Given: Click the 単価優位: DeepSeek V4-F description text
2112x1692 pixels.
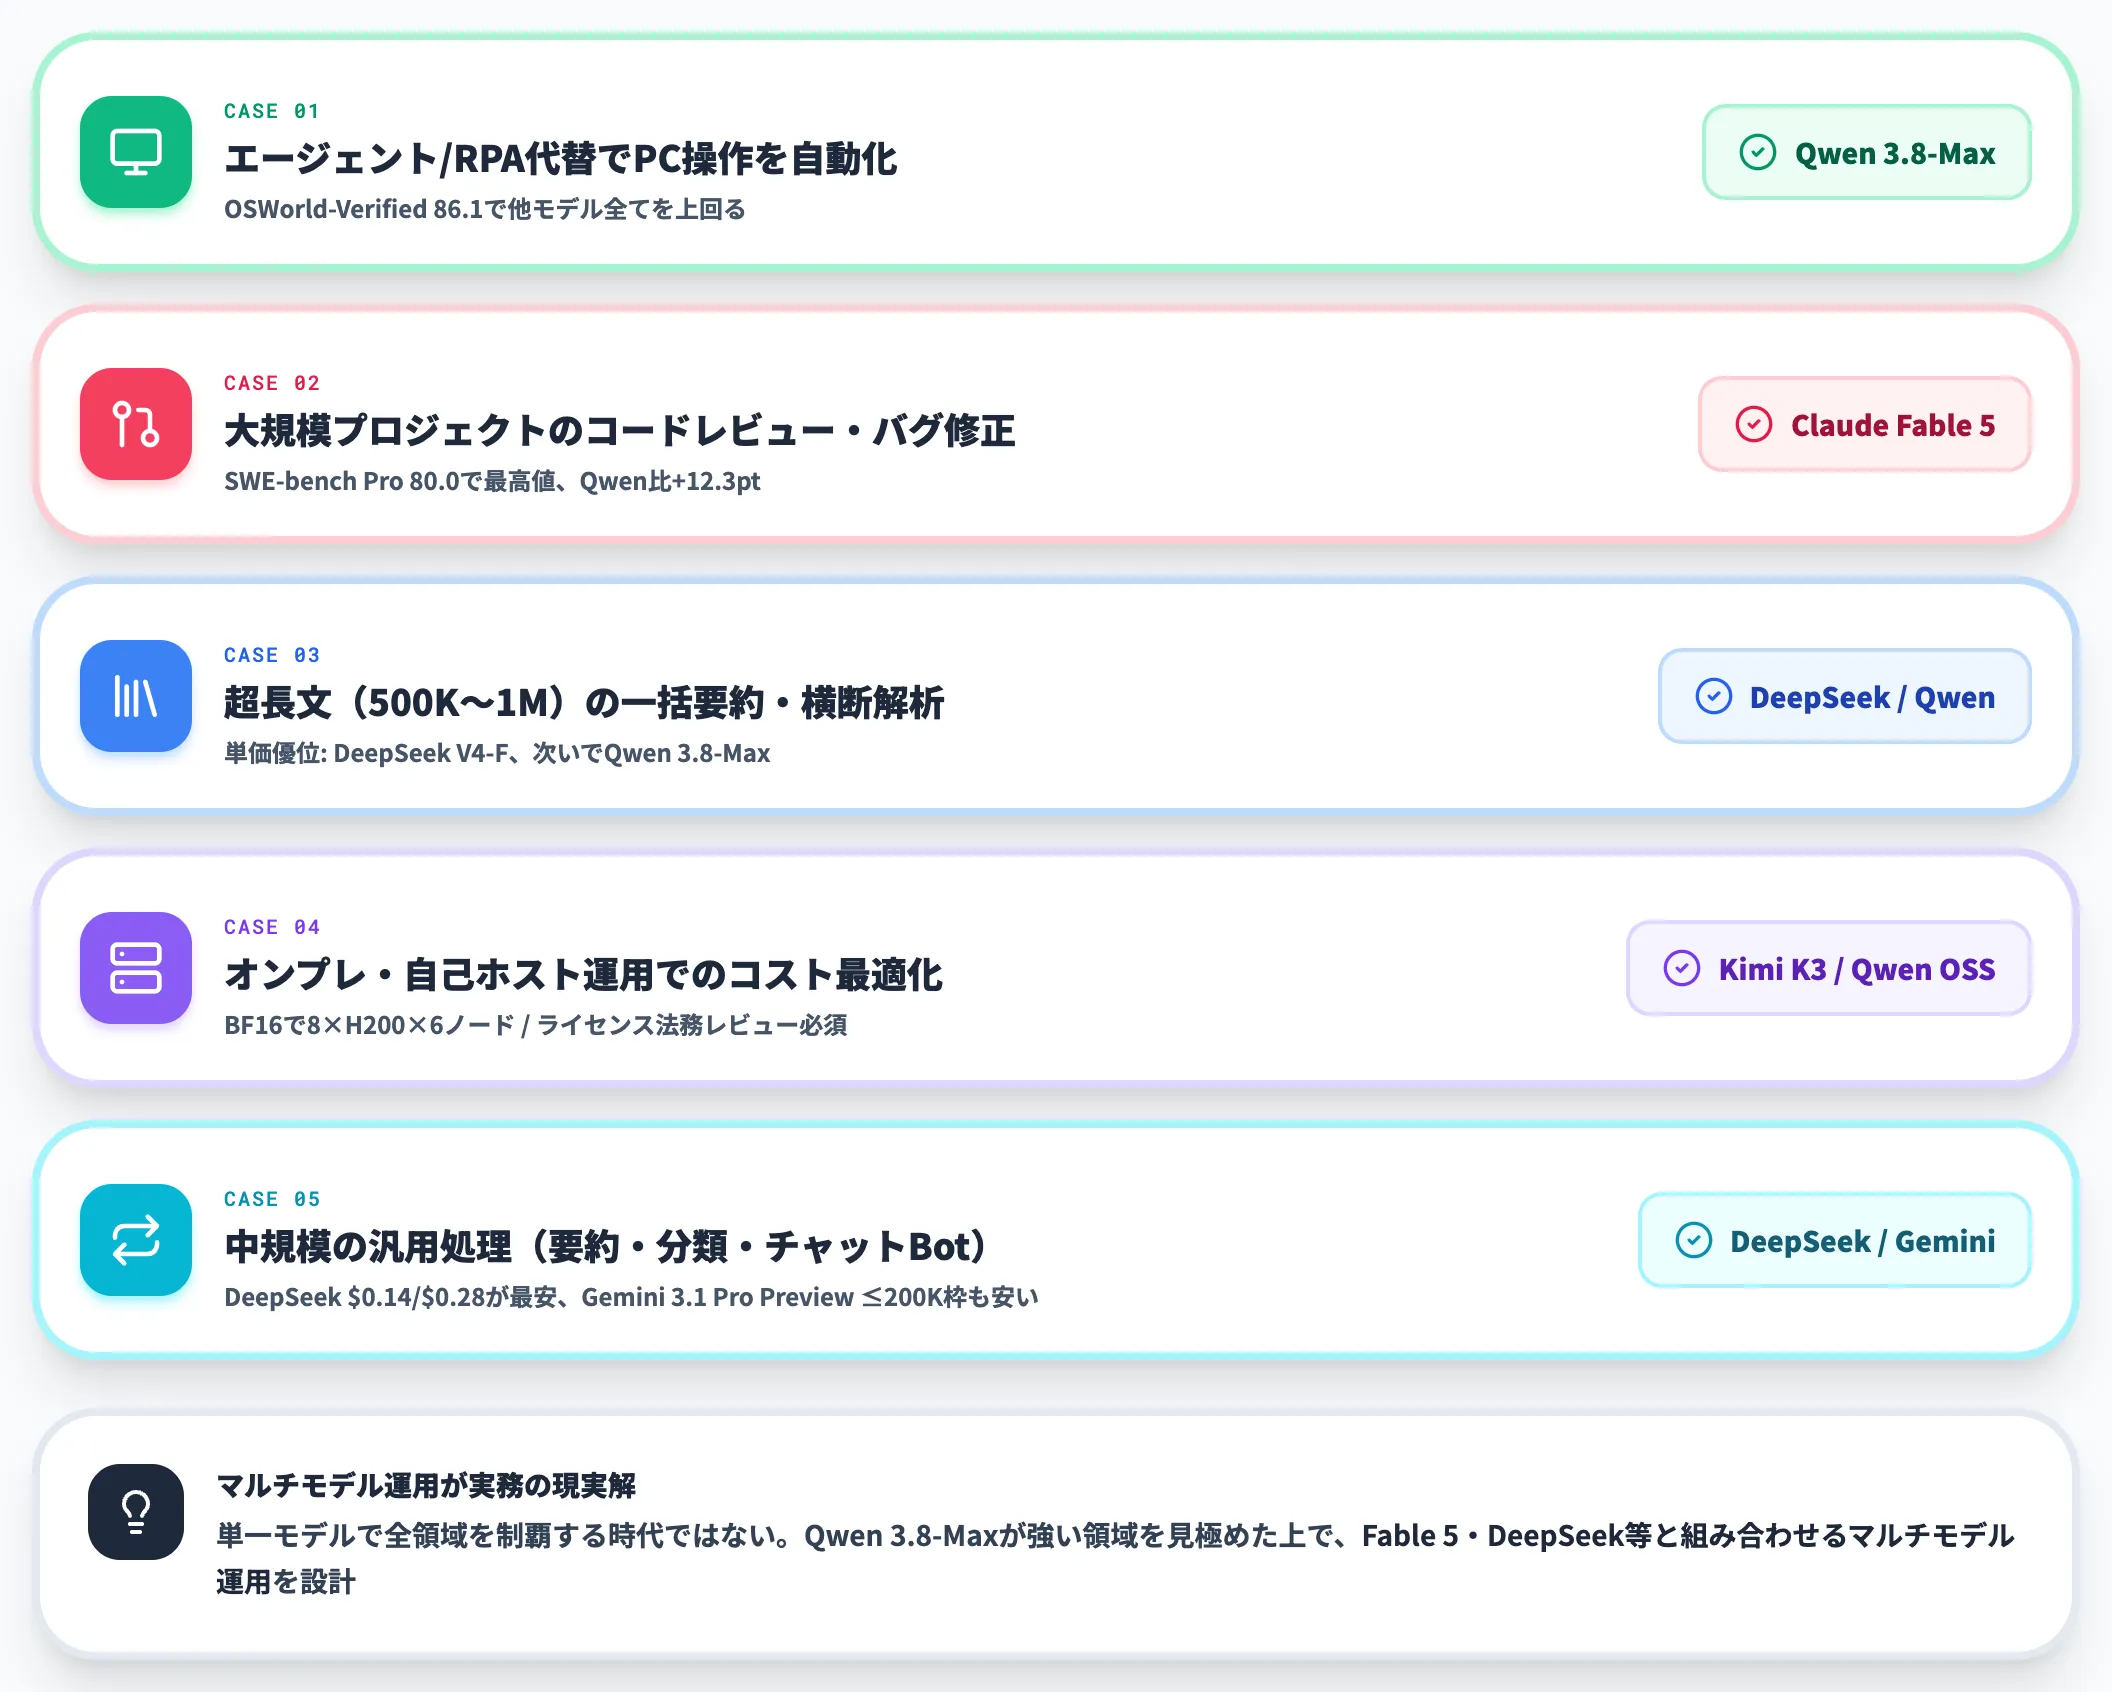Looking at the screenshot, I should [497, 753].
